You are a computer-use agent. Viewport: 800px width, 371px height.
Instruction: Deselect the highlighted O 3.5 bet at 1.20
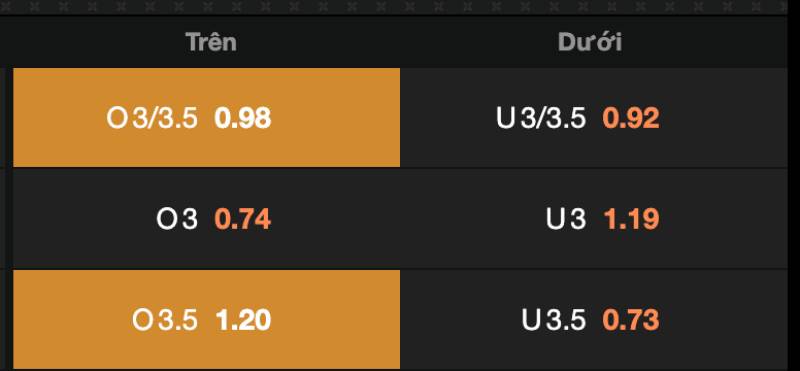click(207, 319)
